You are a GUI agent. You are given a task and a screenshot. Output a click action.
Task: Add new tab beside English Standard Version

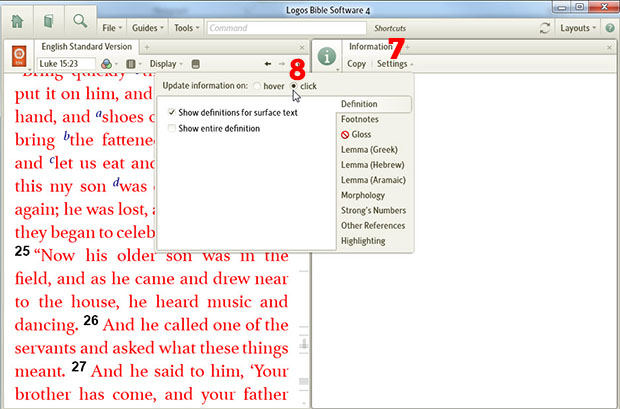point(147,47)
